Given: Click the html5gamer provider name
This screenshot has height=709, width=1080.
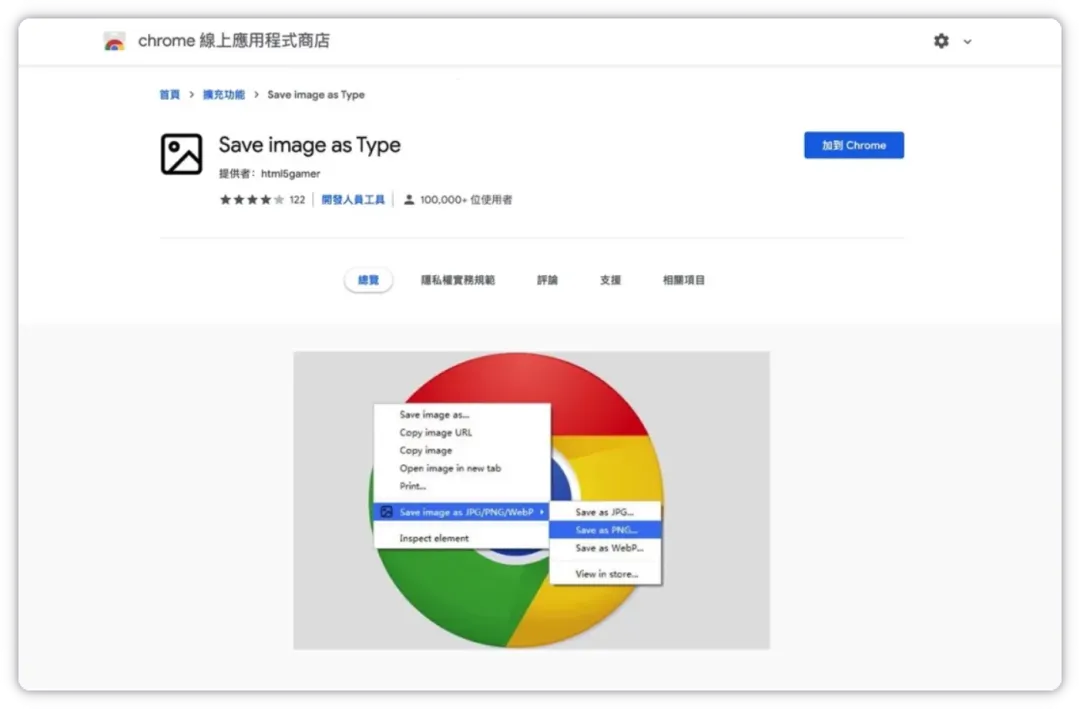Looking at the screenshot, I should click(x=291, y=174).
